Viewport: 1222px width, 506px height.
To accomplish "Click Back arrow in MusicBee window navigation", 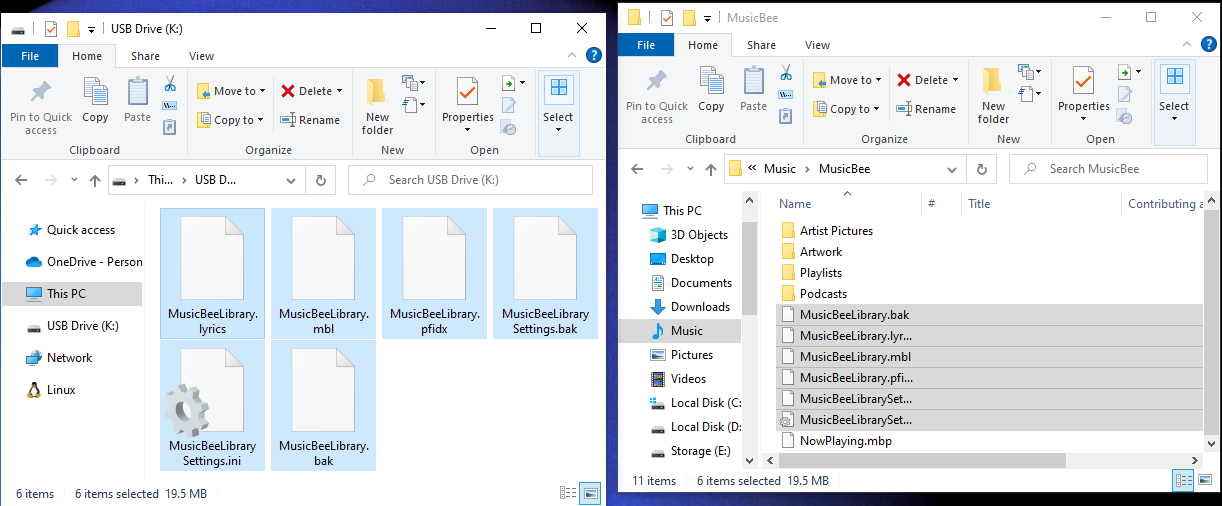I will coord(637,169).
